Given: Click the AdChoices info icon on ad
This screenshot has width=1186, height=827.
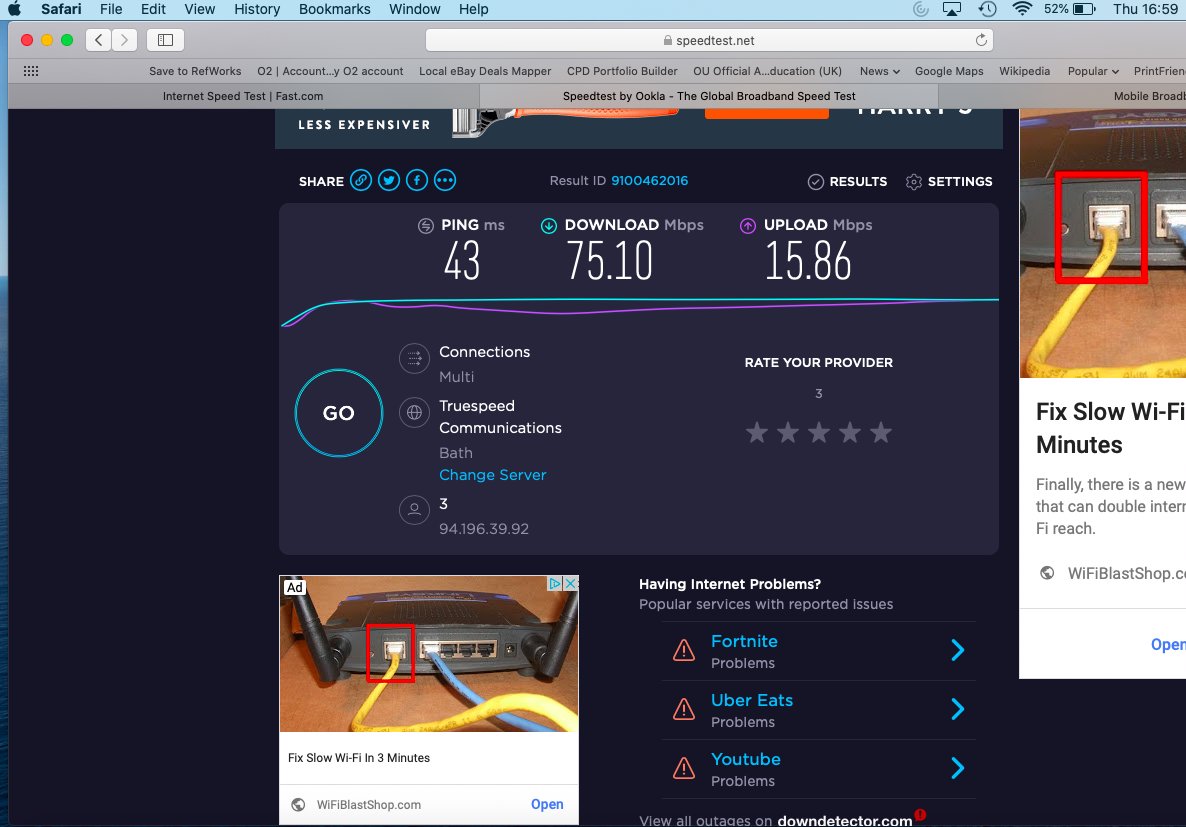Looking at the screenshot, I should tap(555, 583).
